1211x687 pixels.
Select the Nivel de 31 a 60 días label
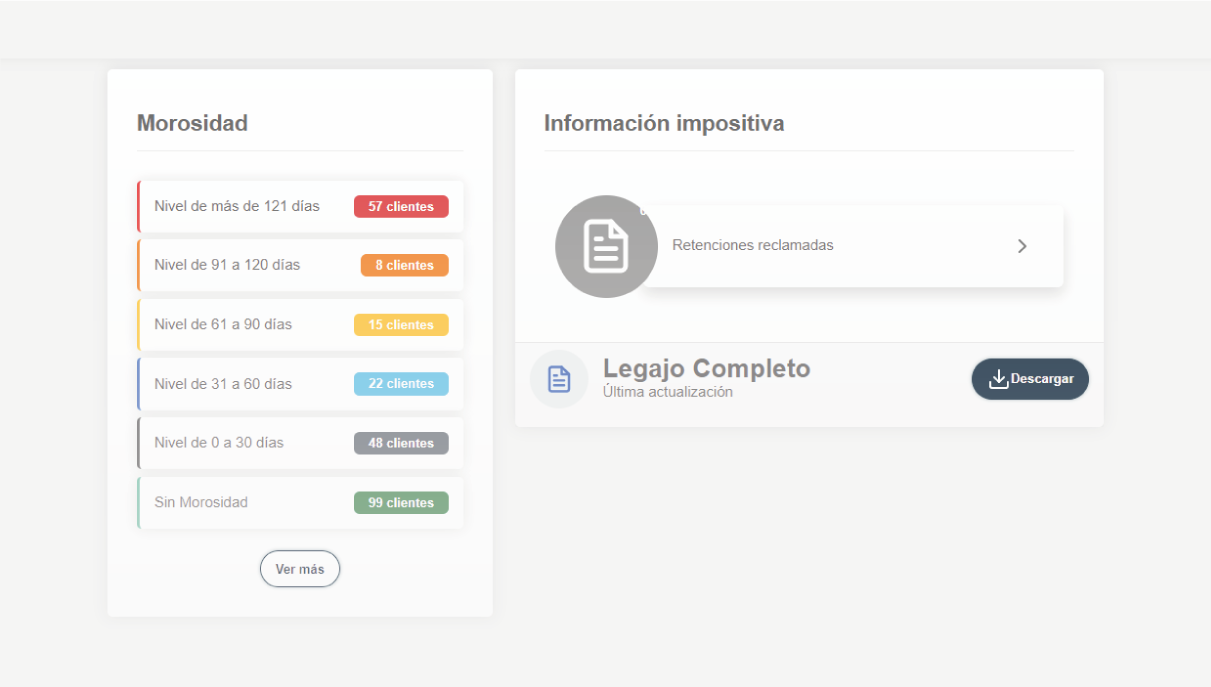(223, 384)
